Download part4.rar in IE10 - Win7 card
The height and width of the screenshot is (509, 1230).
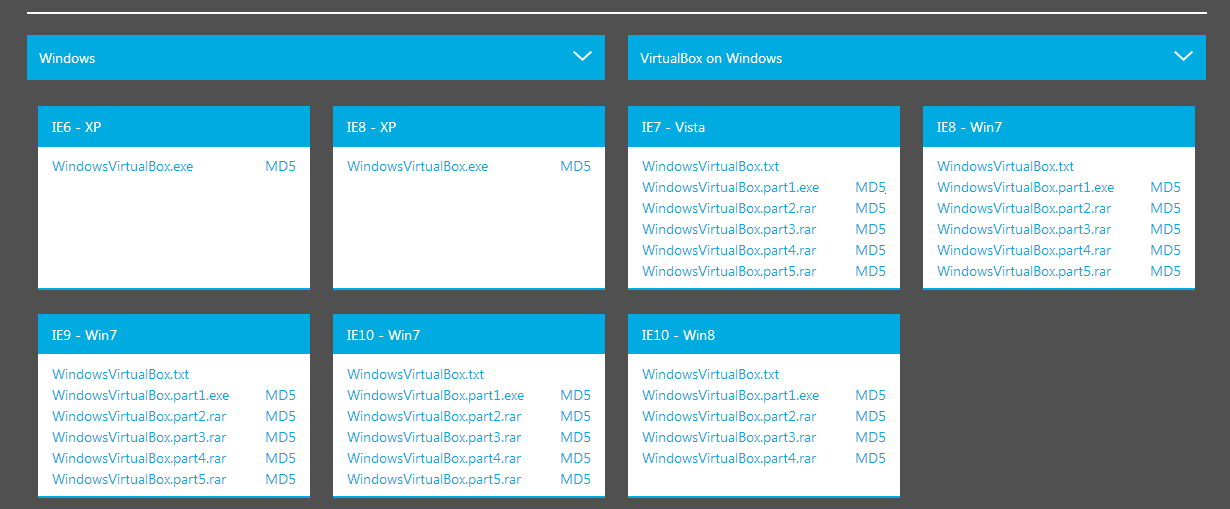pyautogui.click(x=434, y=458)
